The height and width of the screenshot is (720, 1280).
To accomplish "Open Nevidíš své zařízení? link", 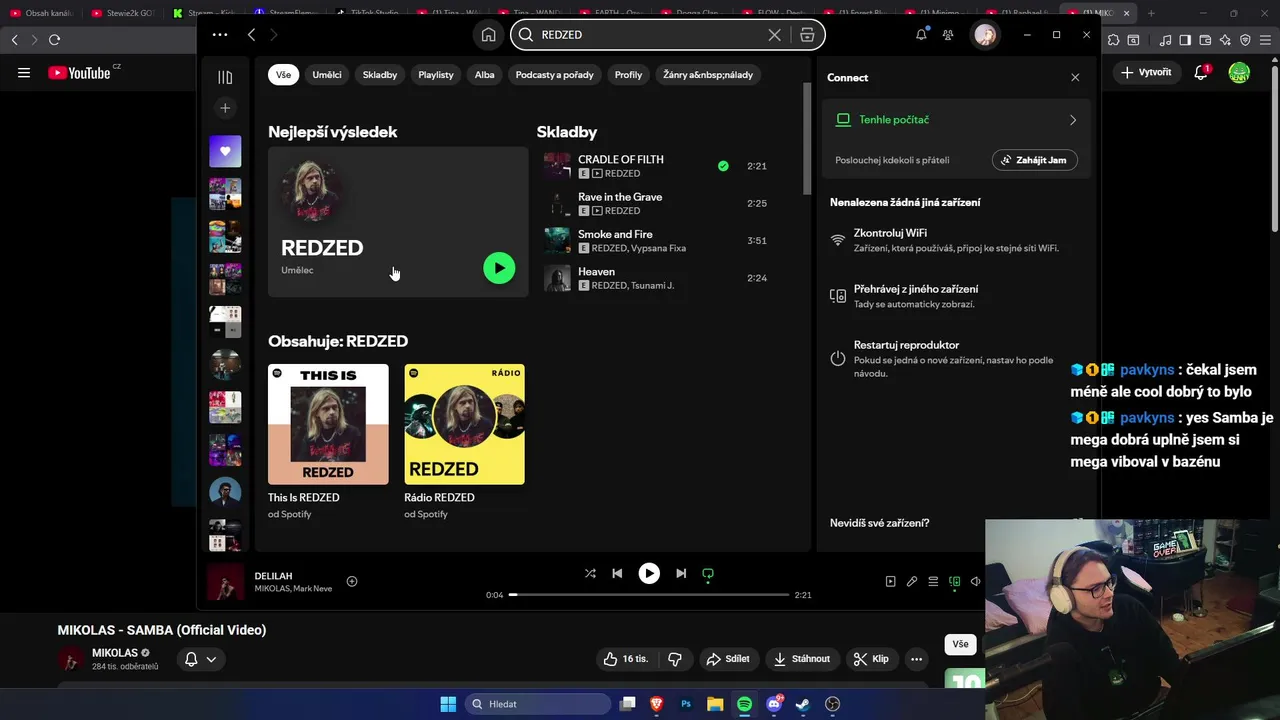I will pyautogui.click(x=879, y=523).
